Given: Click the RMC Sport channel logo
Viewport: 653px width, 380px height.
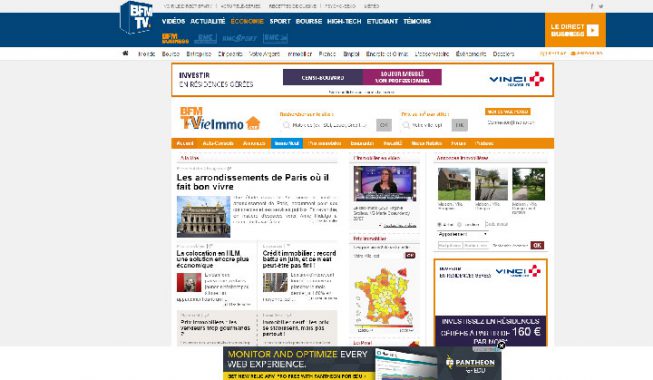Looking at the screenshot, I should pos(240,38).
